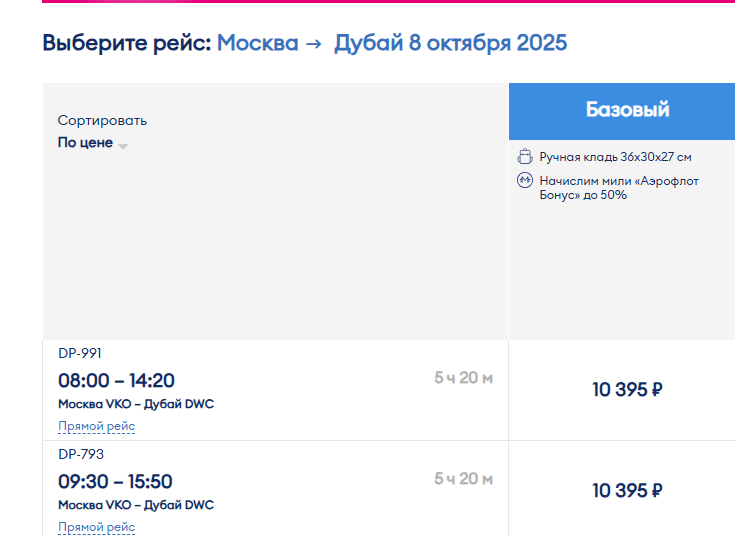
Task: Click the hand luggage backpack icon
Action: [x=525, y=156]
